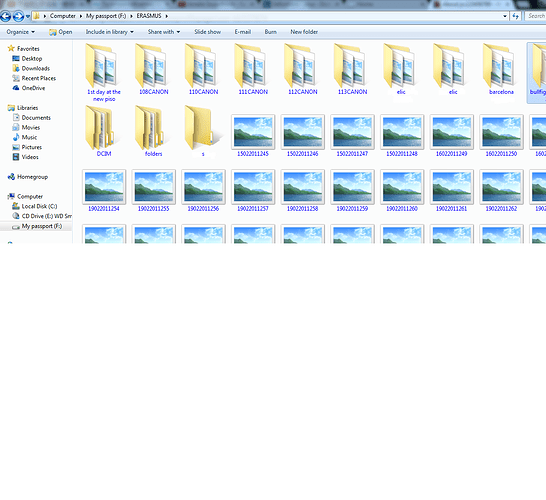Click the Burn toolbar item
This screenshot has height=500, width=546.
(x=271, y=32)
